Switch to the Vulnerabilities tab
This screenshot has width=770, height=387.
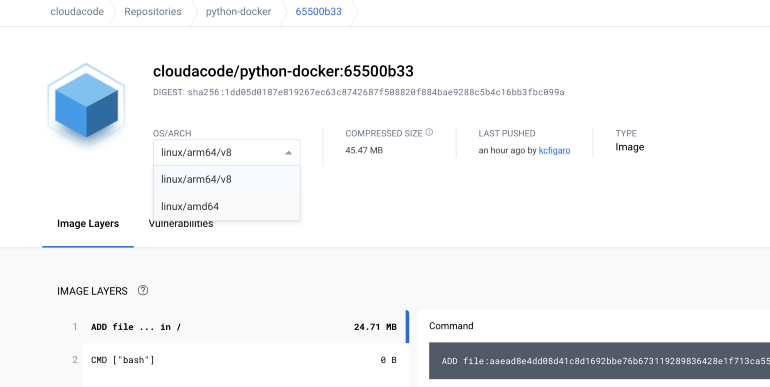click(x=181, y=224)
